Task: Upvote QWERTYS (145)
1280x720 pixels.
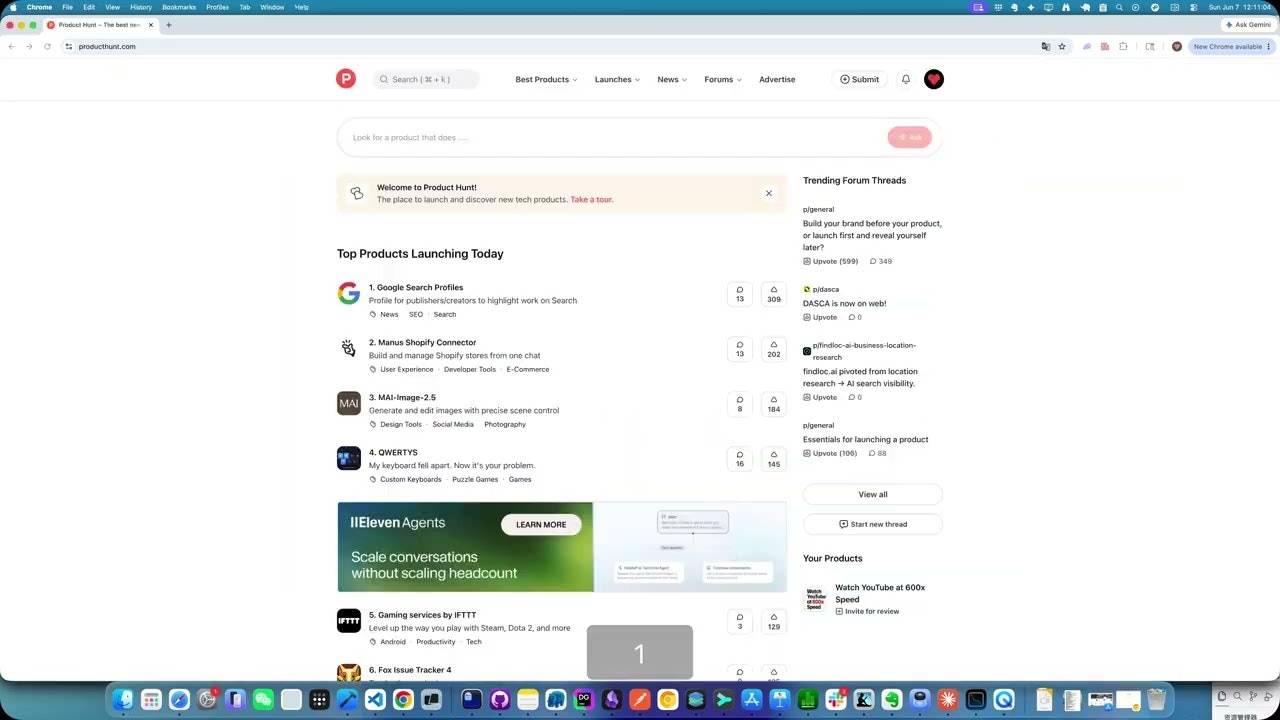Action: click(x=774, y=459)
